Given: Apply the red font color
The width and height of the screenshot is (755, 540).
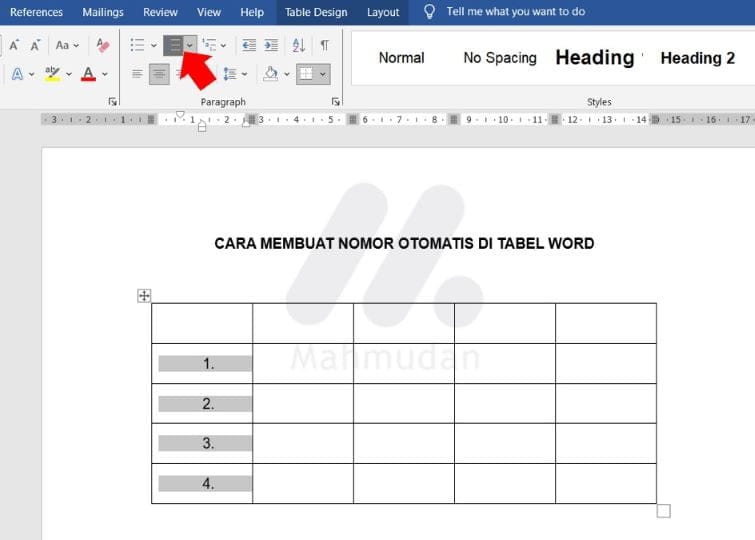Looking at the screenshot, I should tap(88, 74).
